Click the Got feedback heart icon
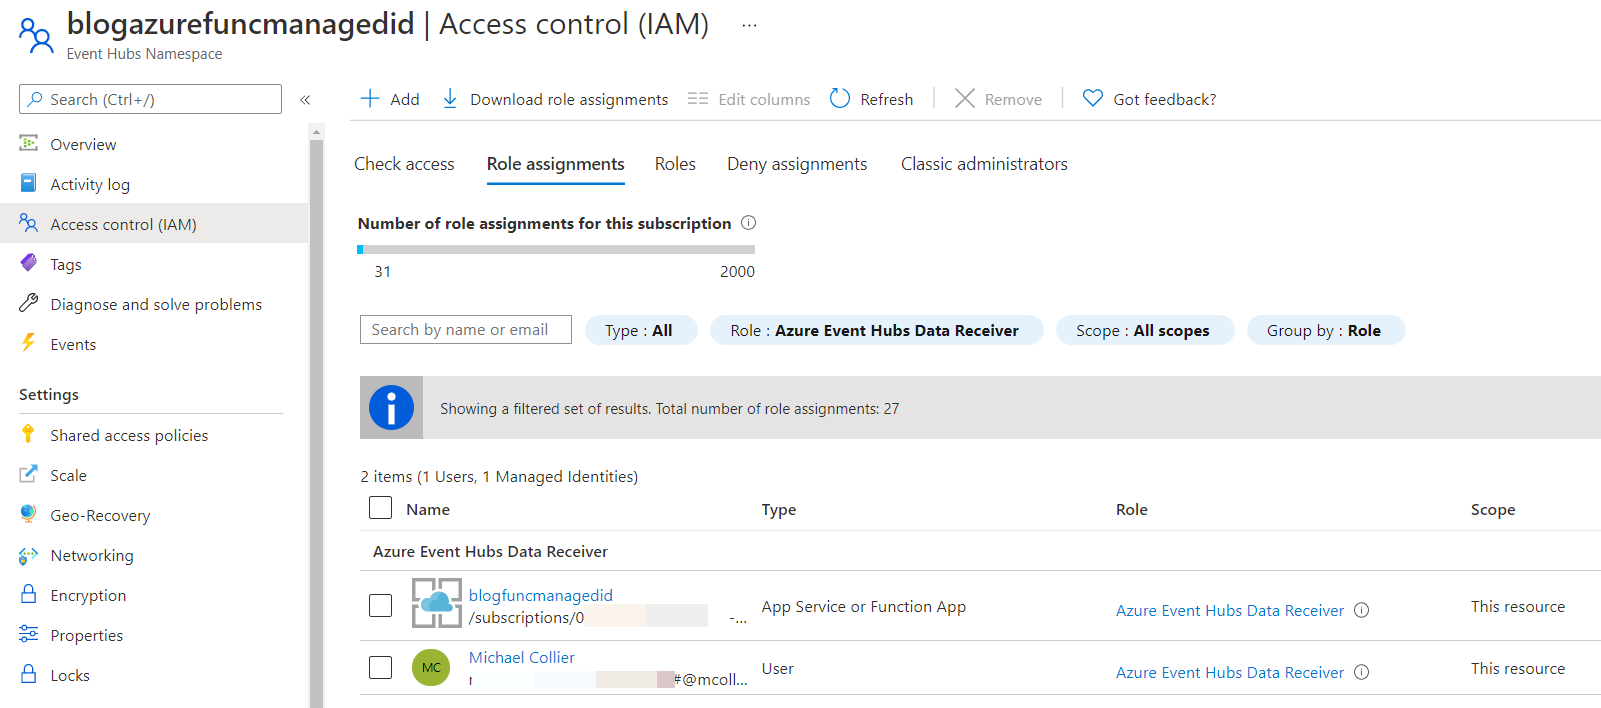 coord(1093,98)
